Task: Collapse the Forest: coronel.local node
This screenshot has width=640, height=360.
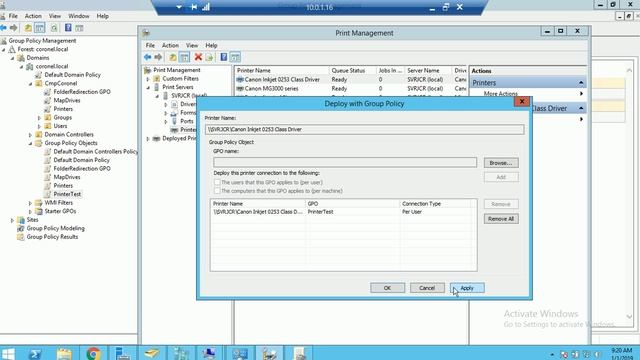Action: point(4,49)
